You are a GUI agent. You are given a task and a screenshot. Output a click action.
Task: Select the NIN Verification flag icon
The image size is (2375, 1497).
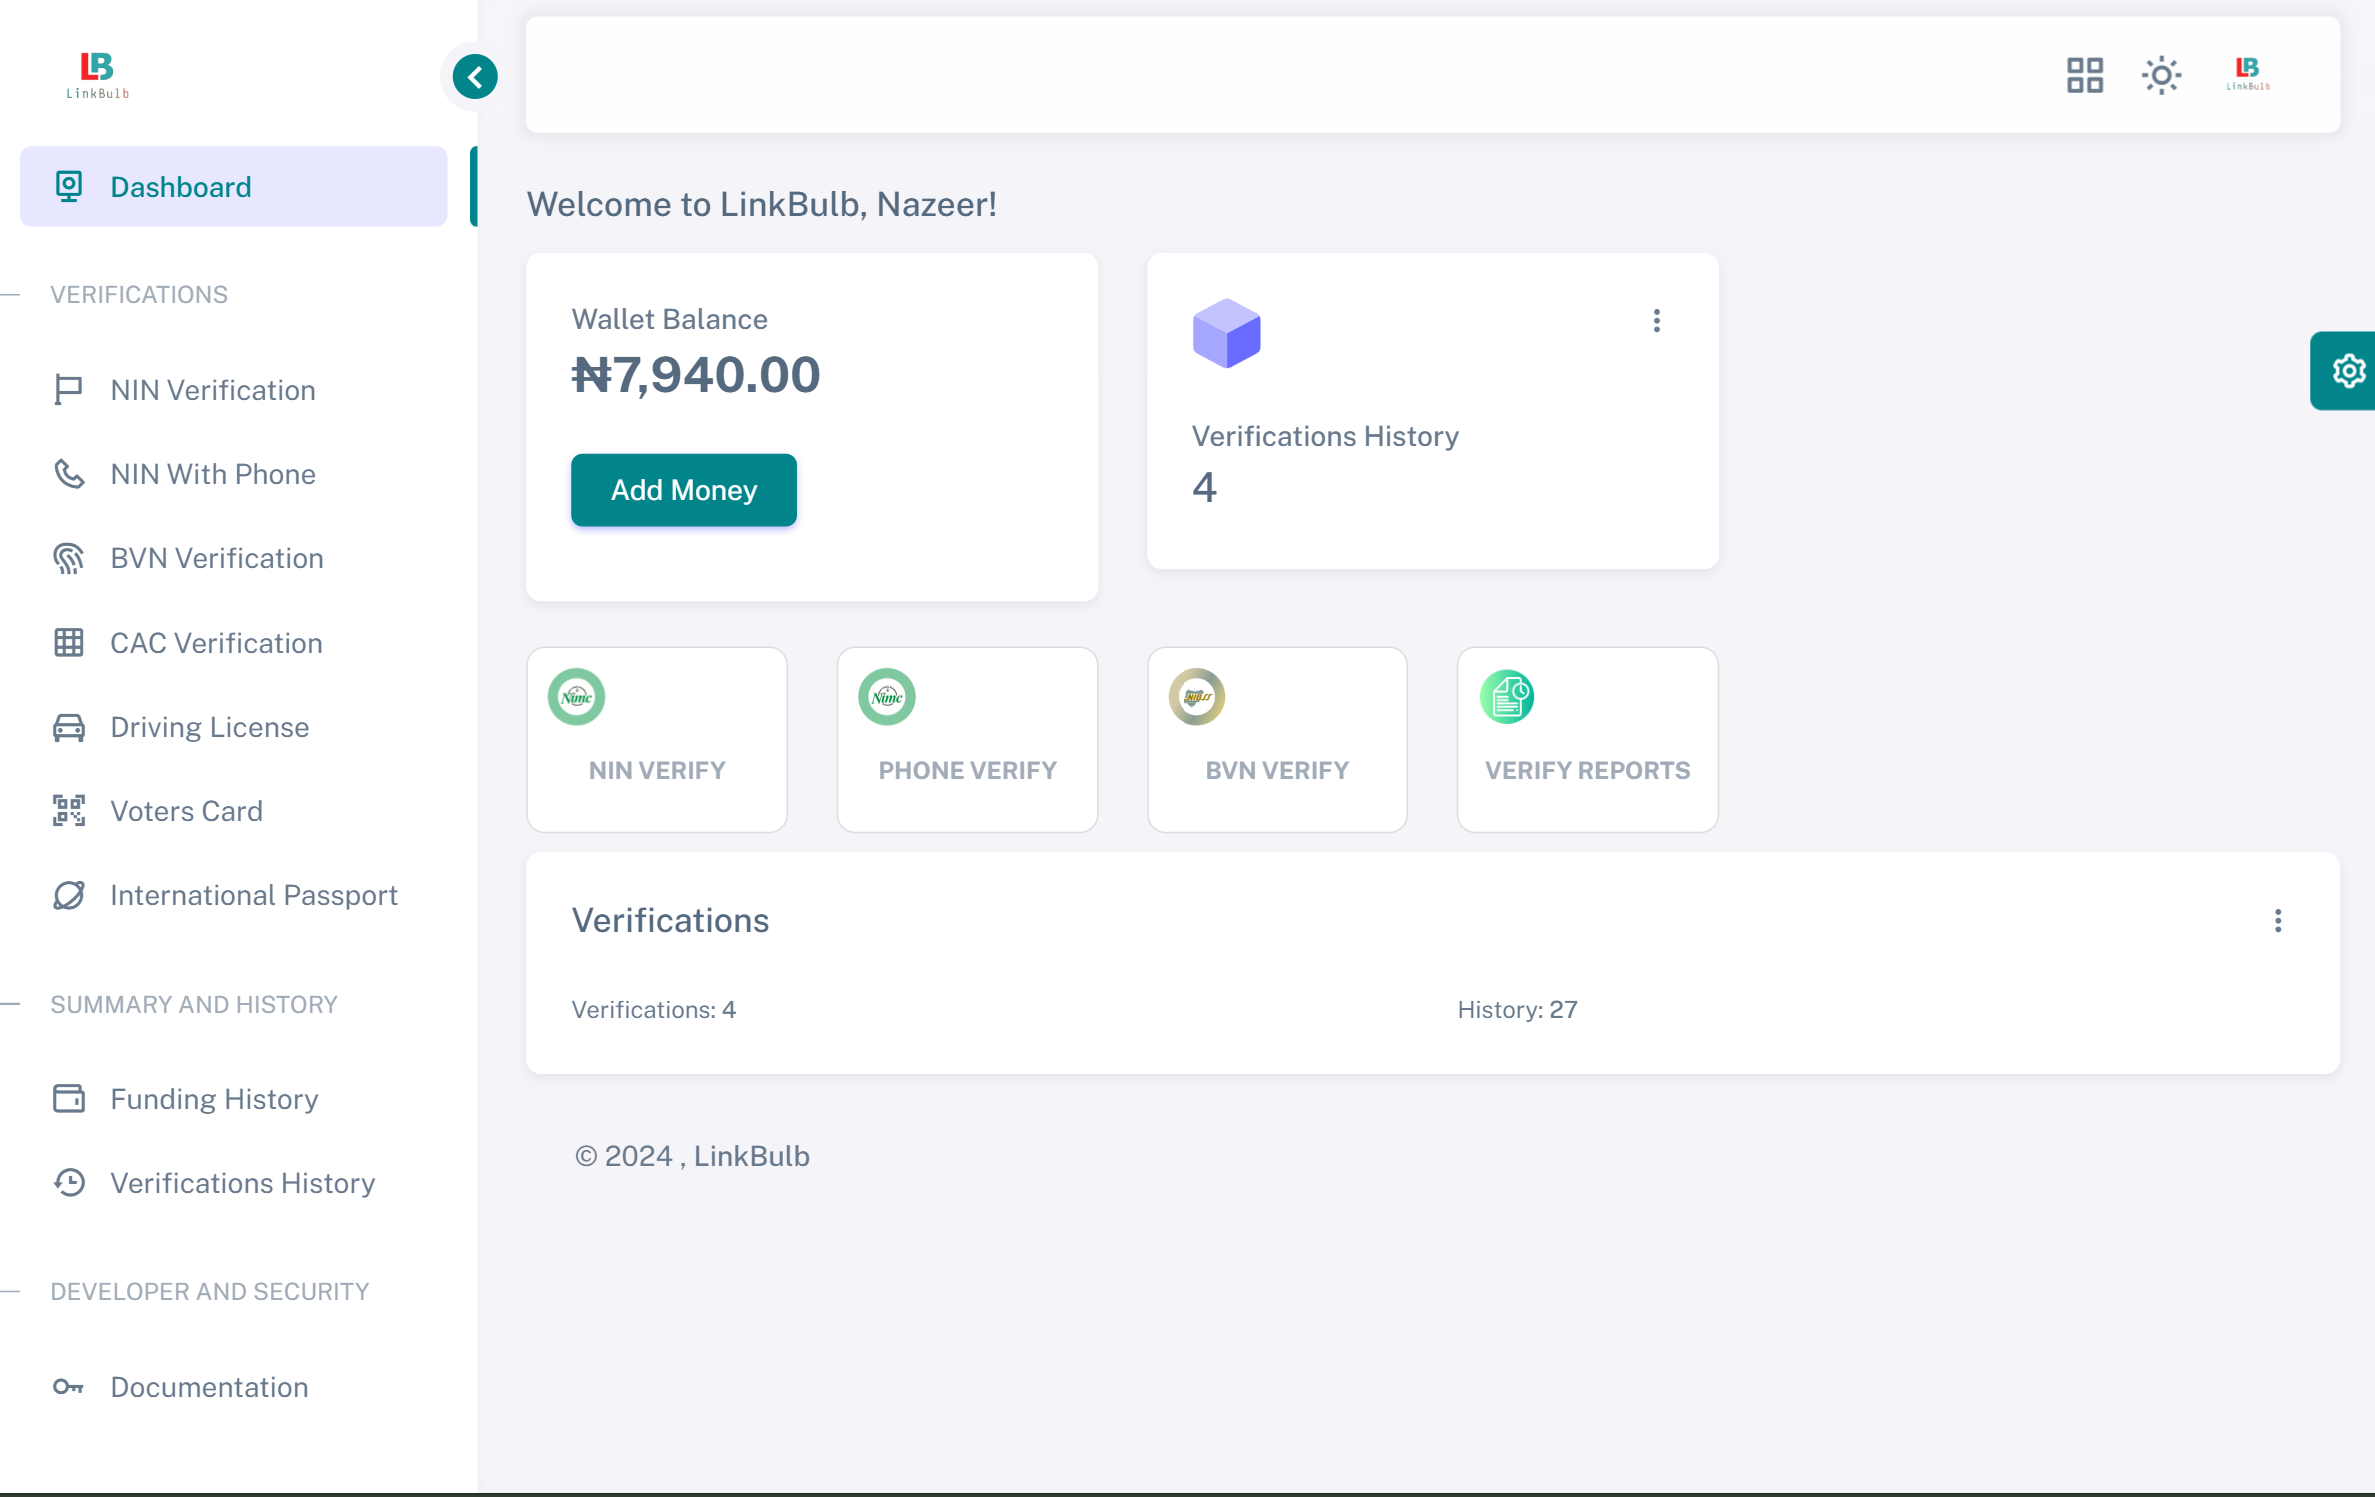68,389
